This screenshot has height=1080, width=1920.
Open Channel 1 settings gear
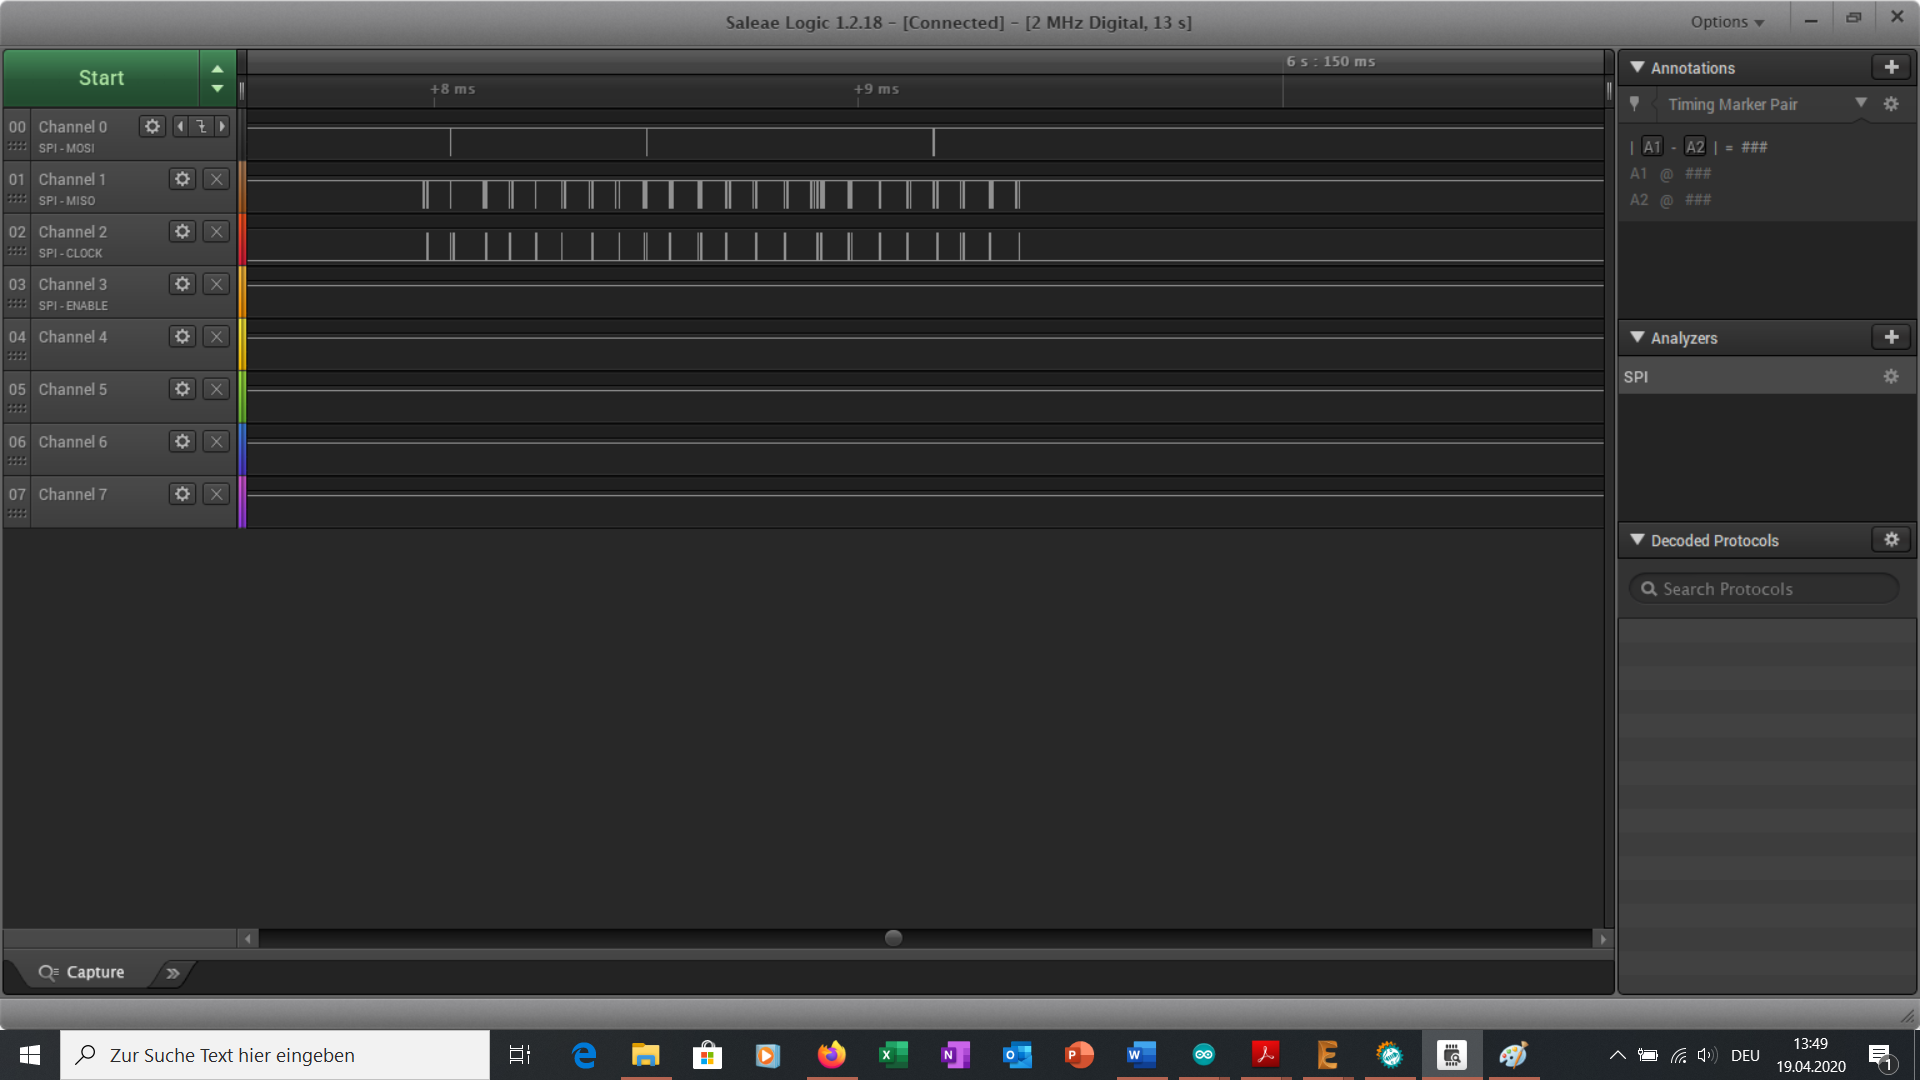point(182,179)
